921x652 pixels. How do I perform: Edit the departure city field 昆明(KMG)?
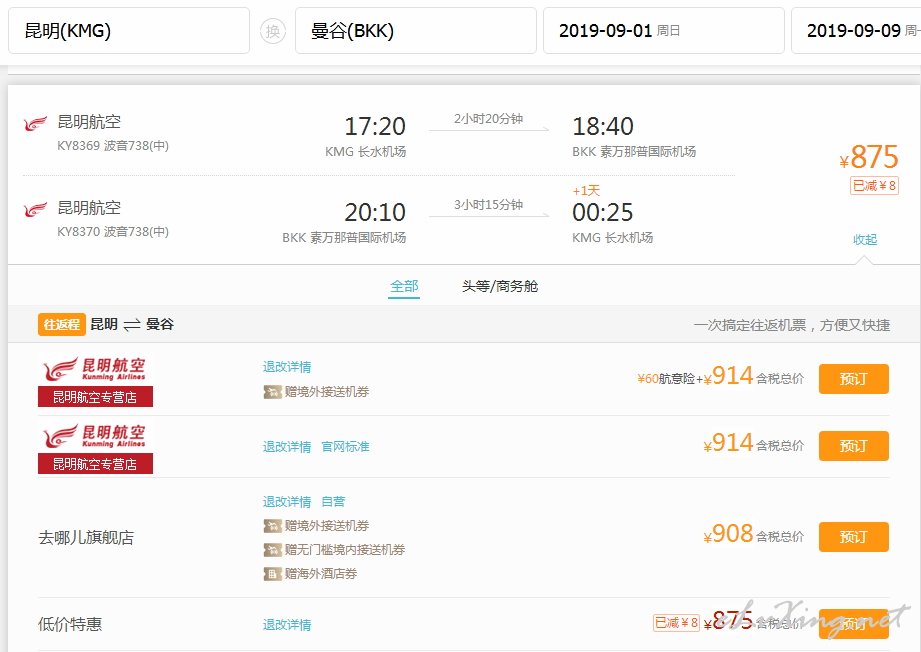tap(129, 31)
